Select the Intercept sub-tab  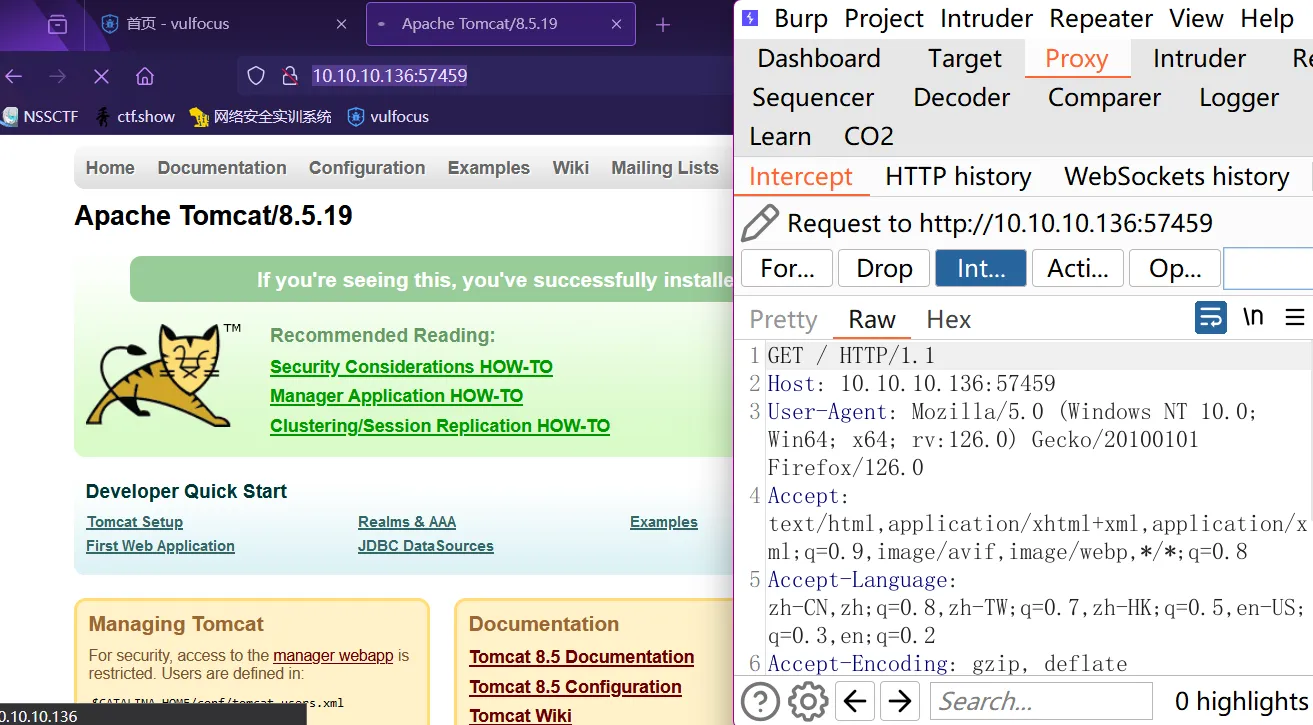[801, 177]
